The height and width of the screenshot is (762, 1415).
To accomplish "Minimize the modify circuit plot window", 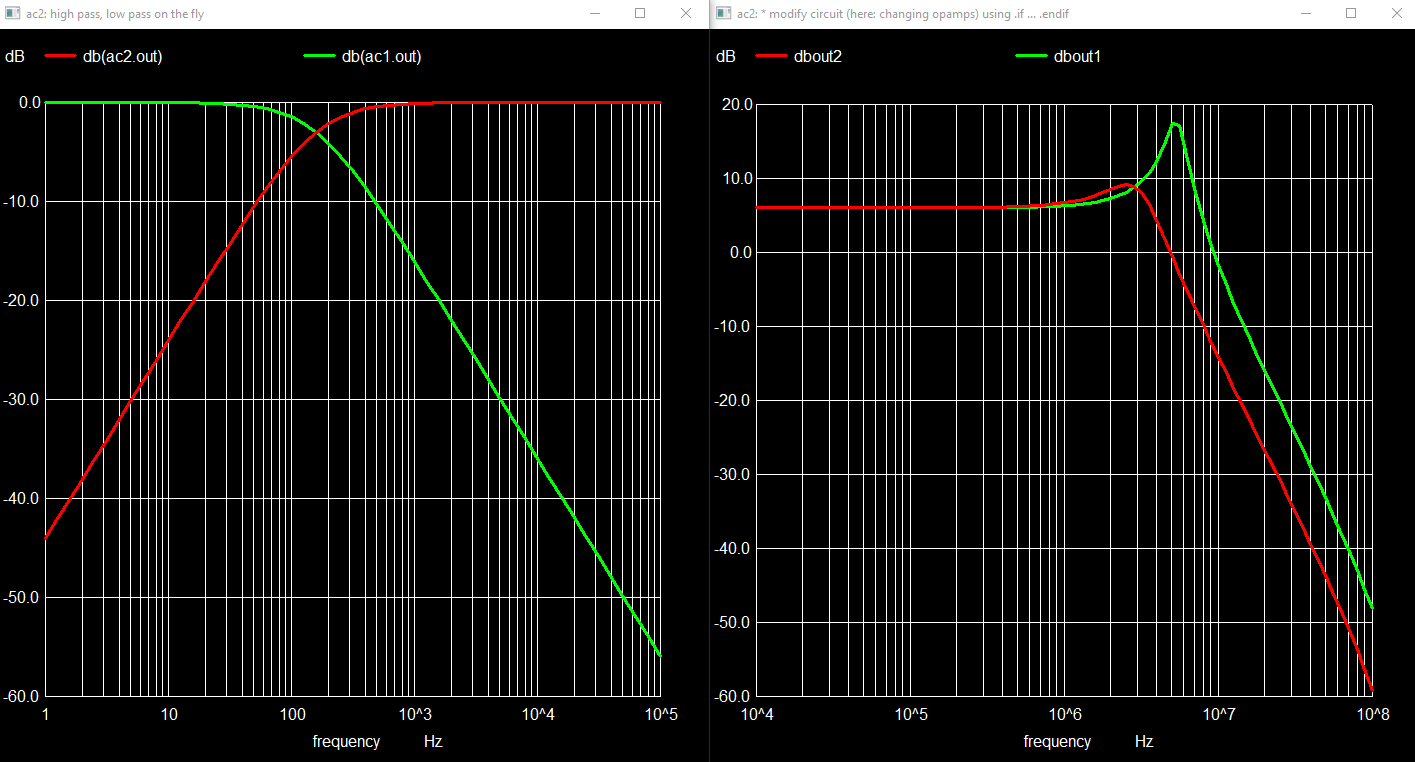I will [1305, 14].
